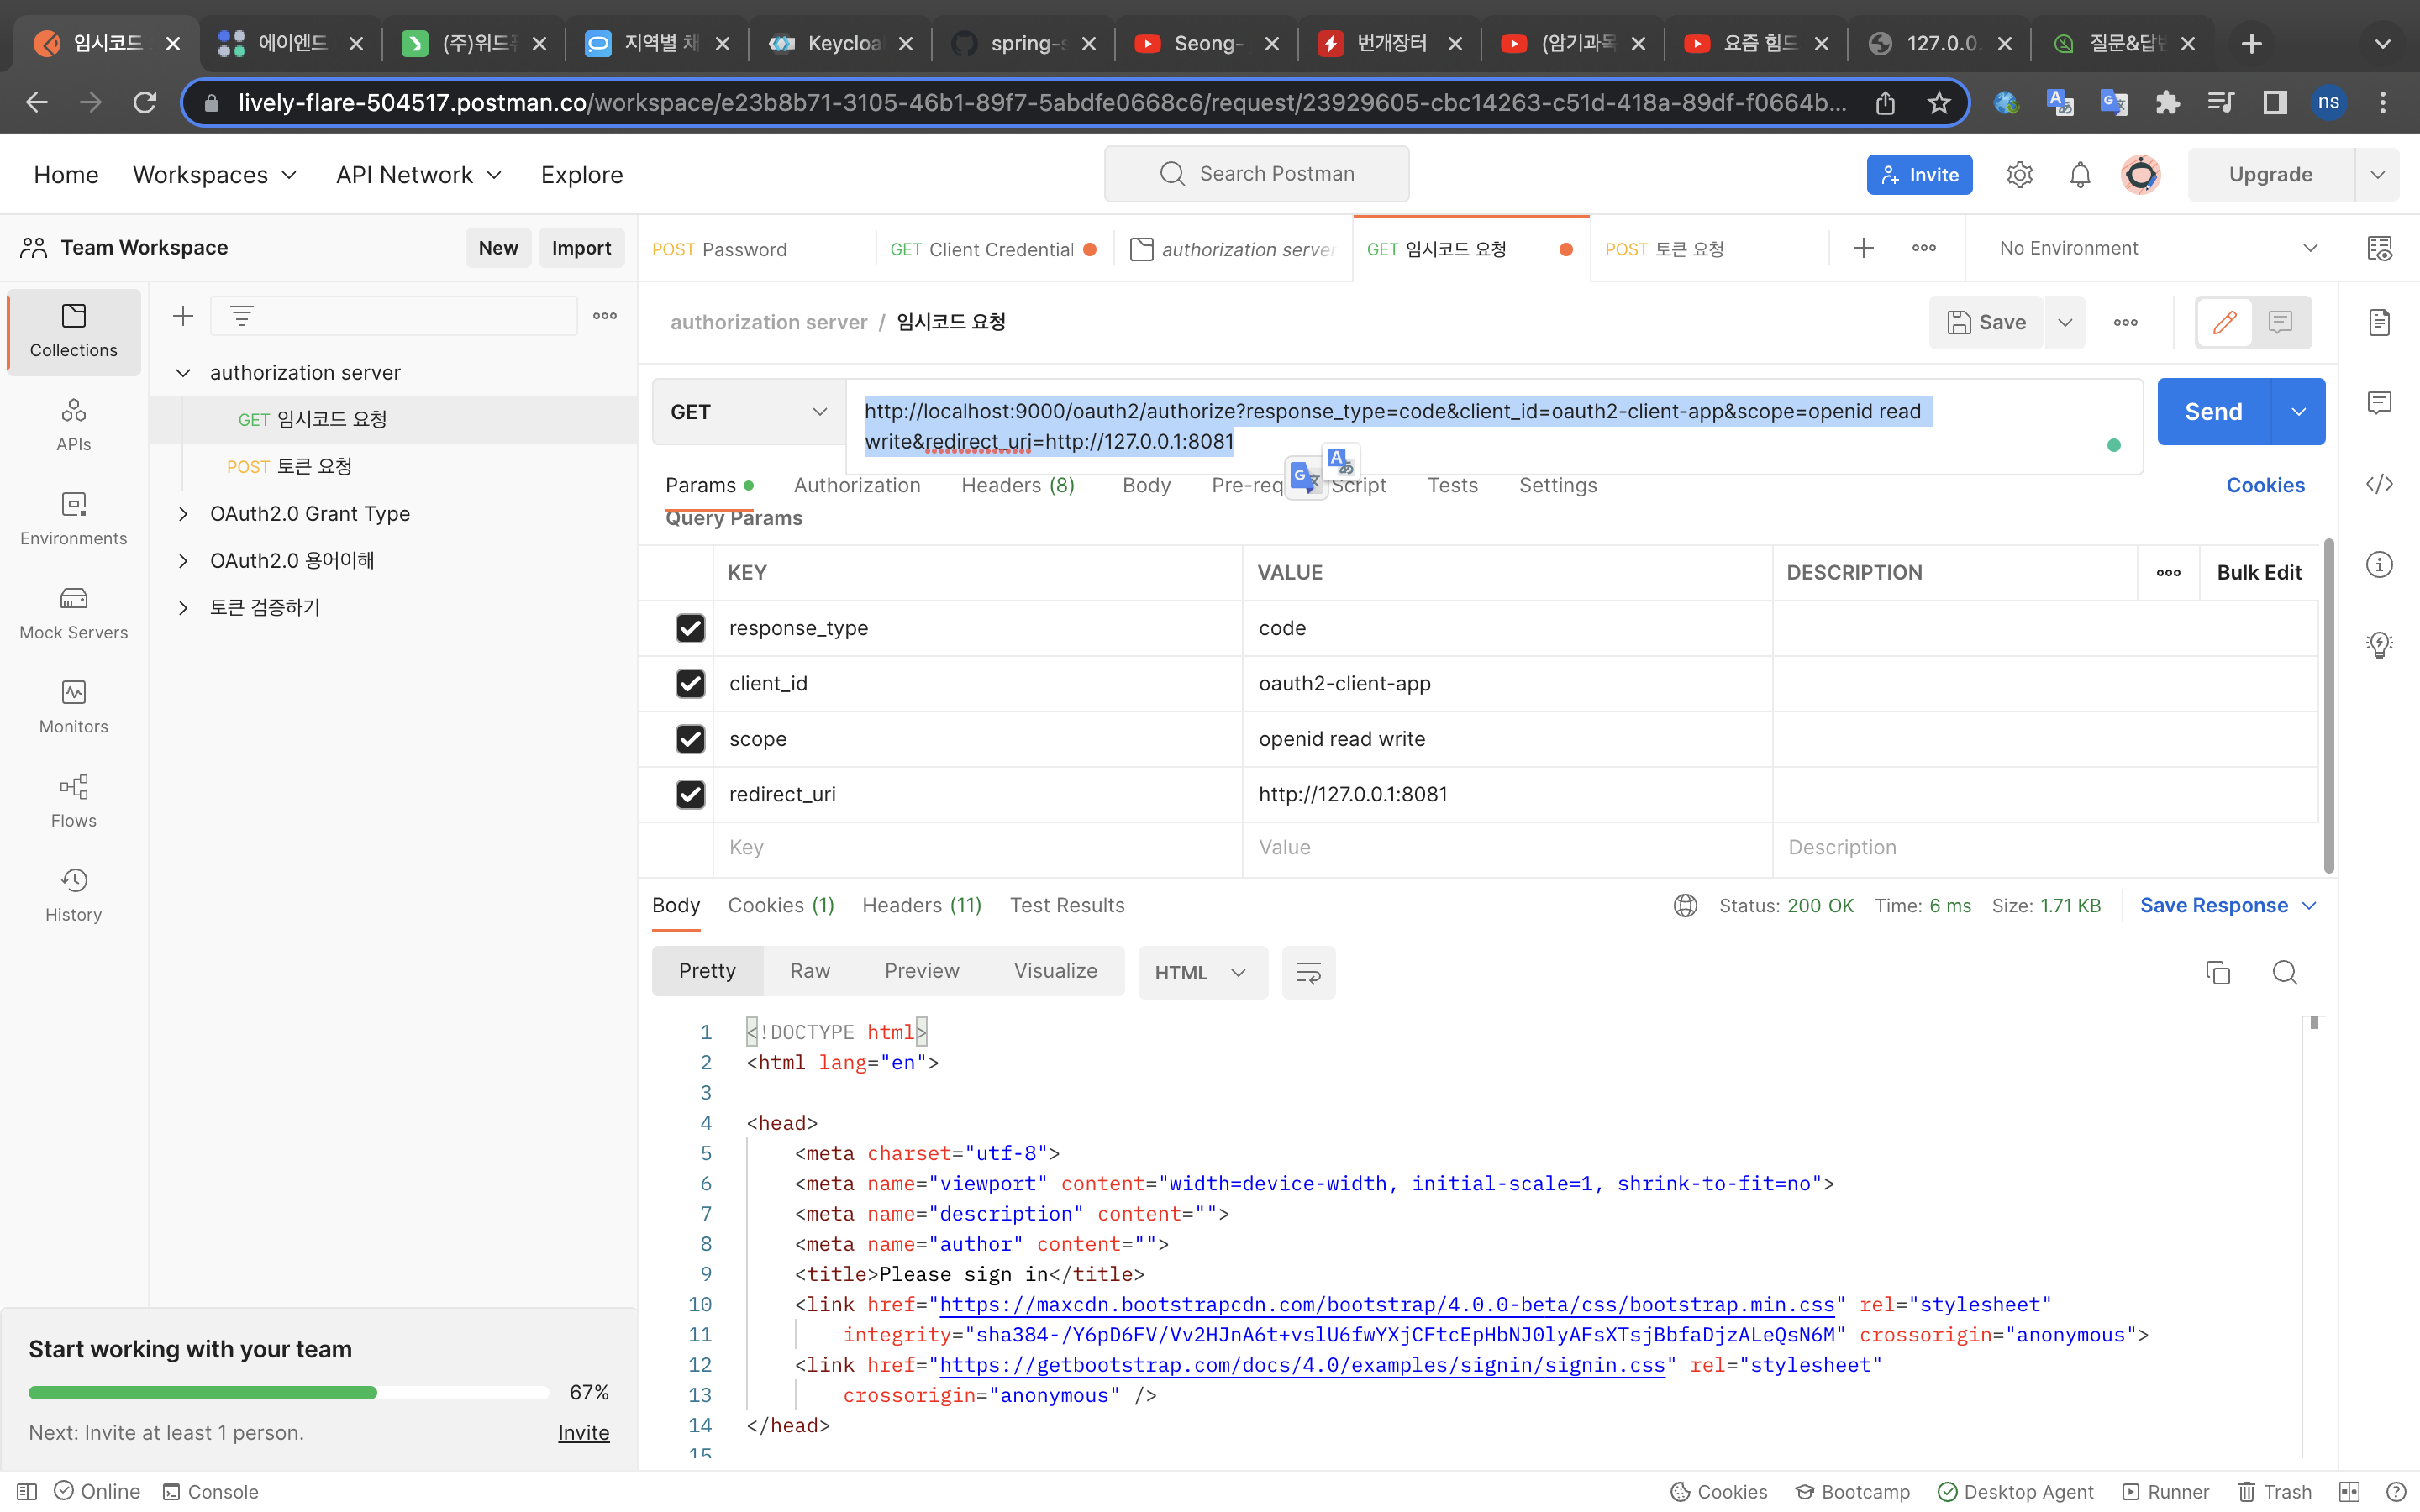Click the notifications bell icon

(2081, 174)
